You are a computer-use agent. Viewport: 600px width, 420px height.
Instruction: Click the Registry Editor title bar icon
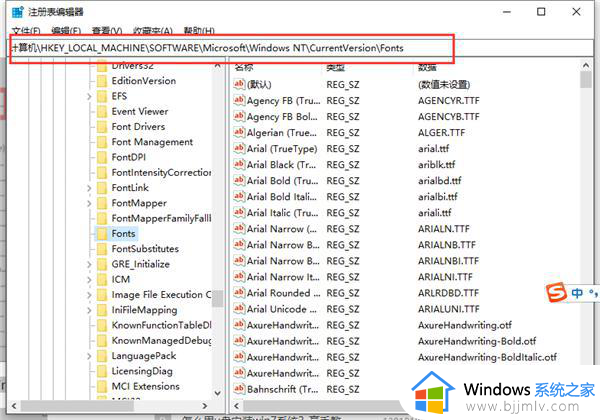pos(18,12)
